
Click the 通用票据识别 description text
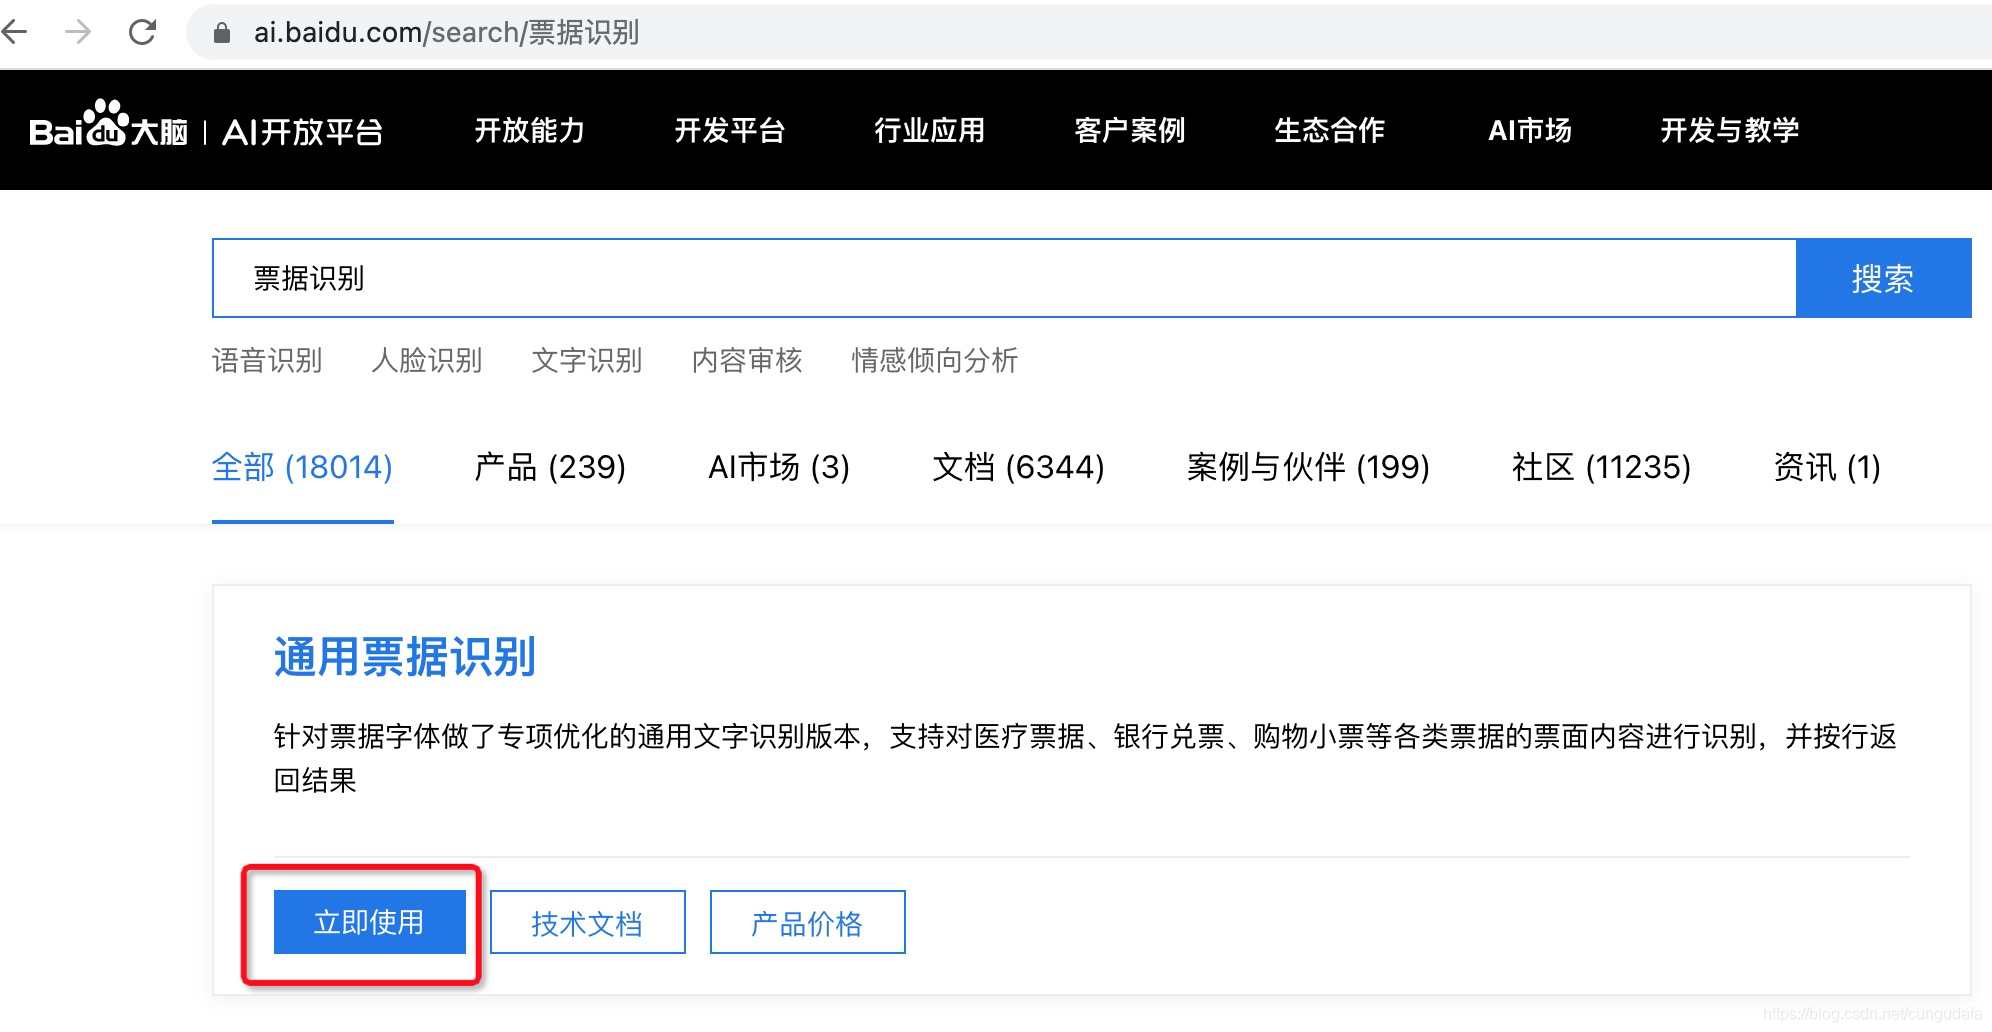1086,758
